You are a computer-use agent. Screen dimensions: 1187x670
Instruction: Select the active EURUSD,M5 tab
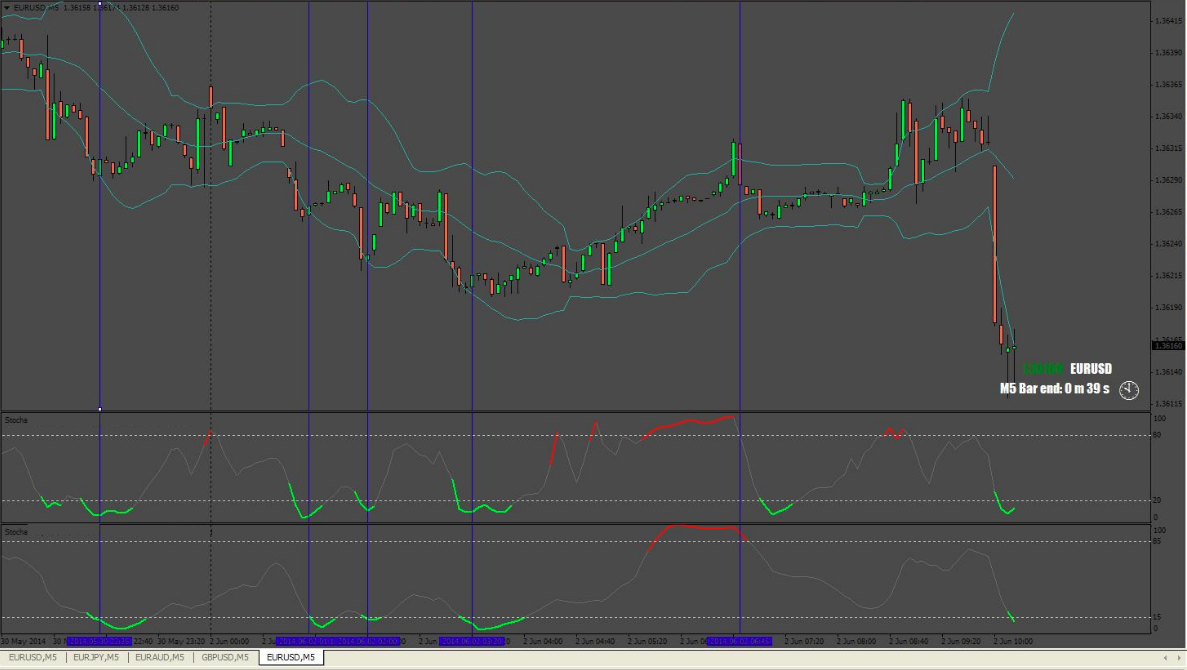pos(290,657)
